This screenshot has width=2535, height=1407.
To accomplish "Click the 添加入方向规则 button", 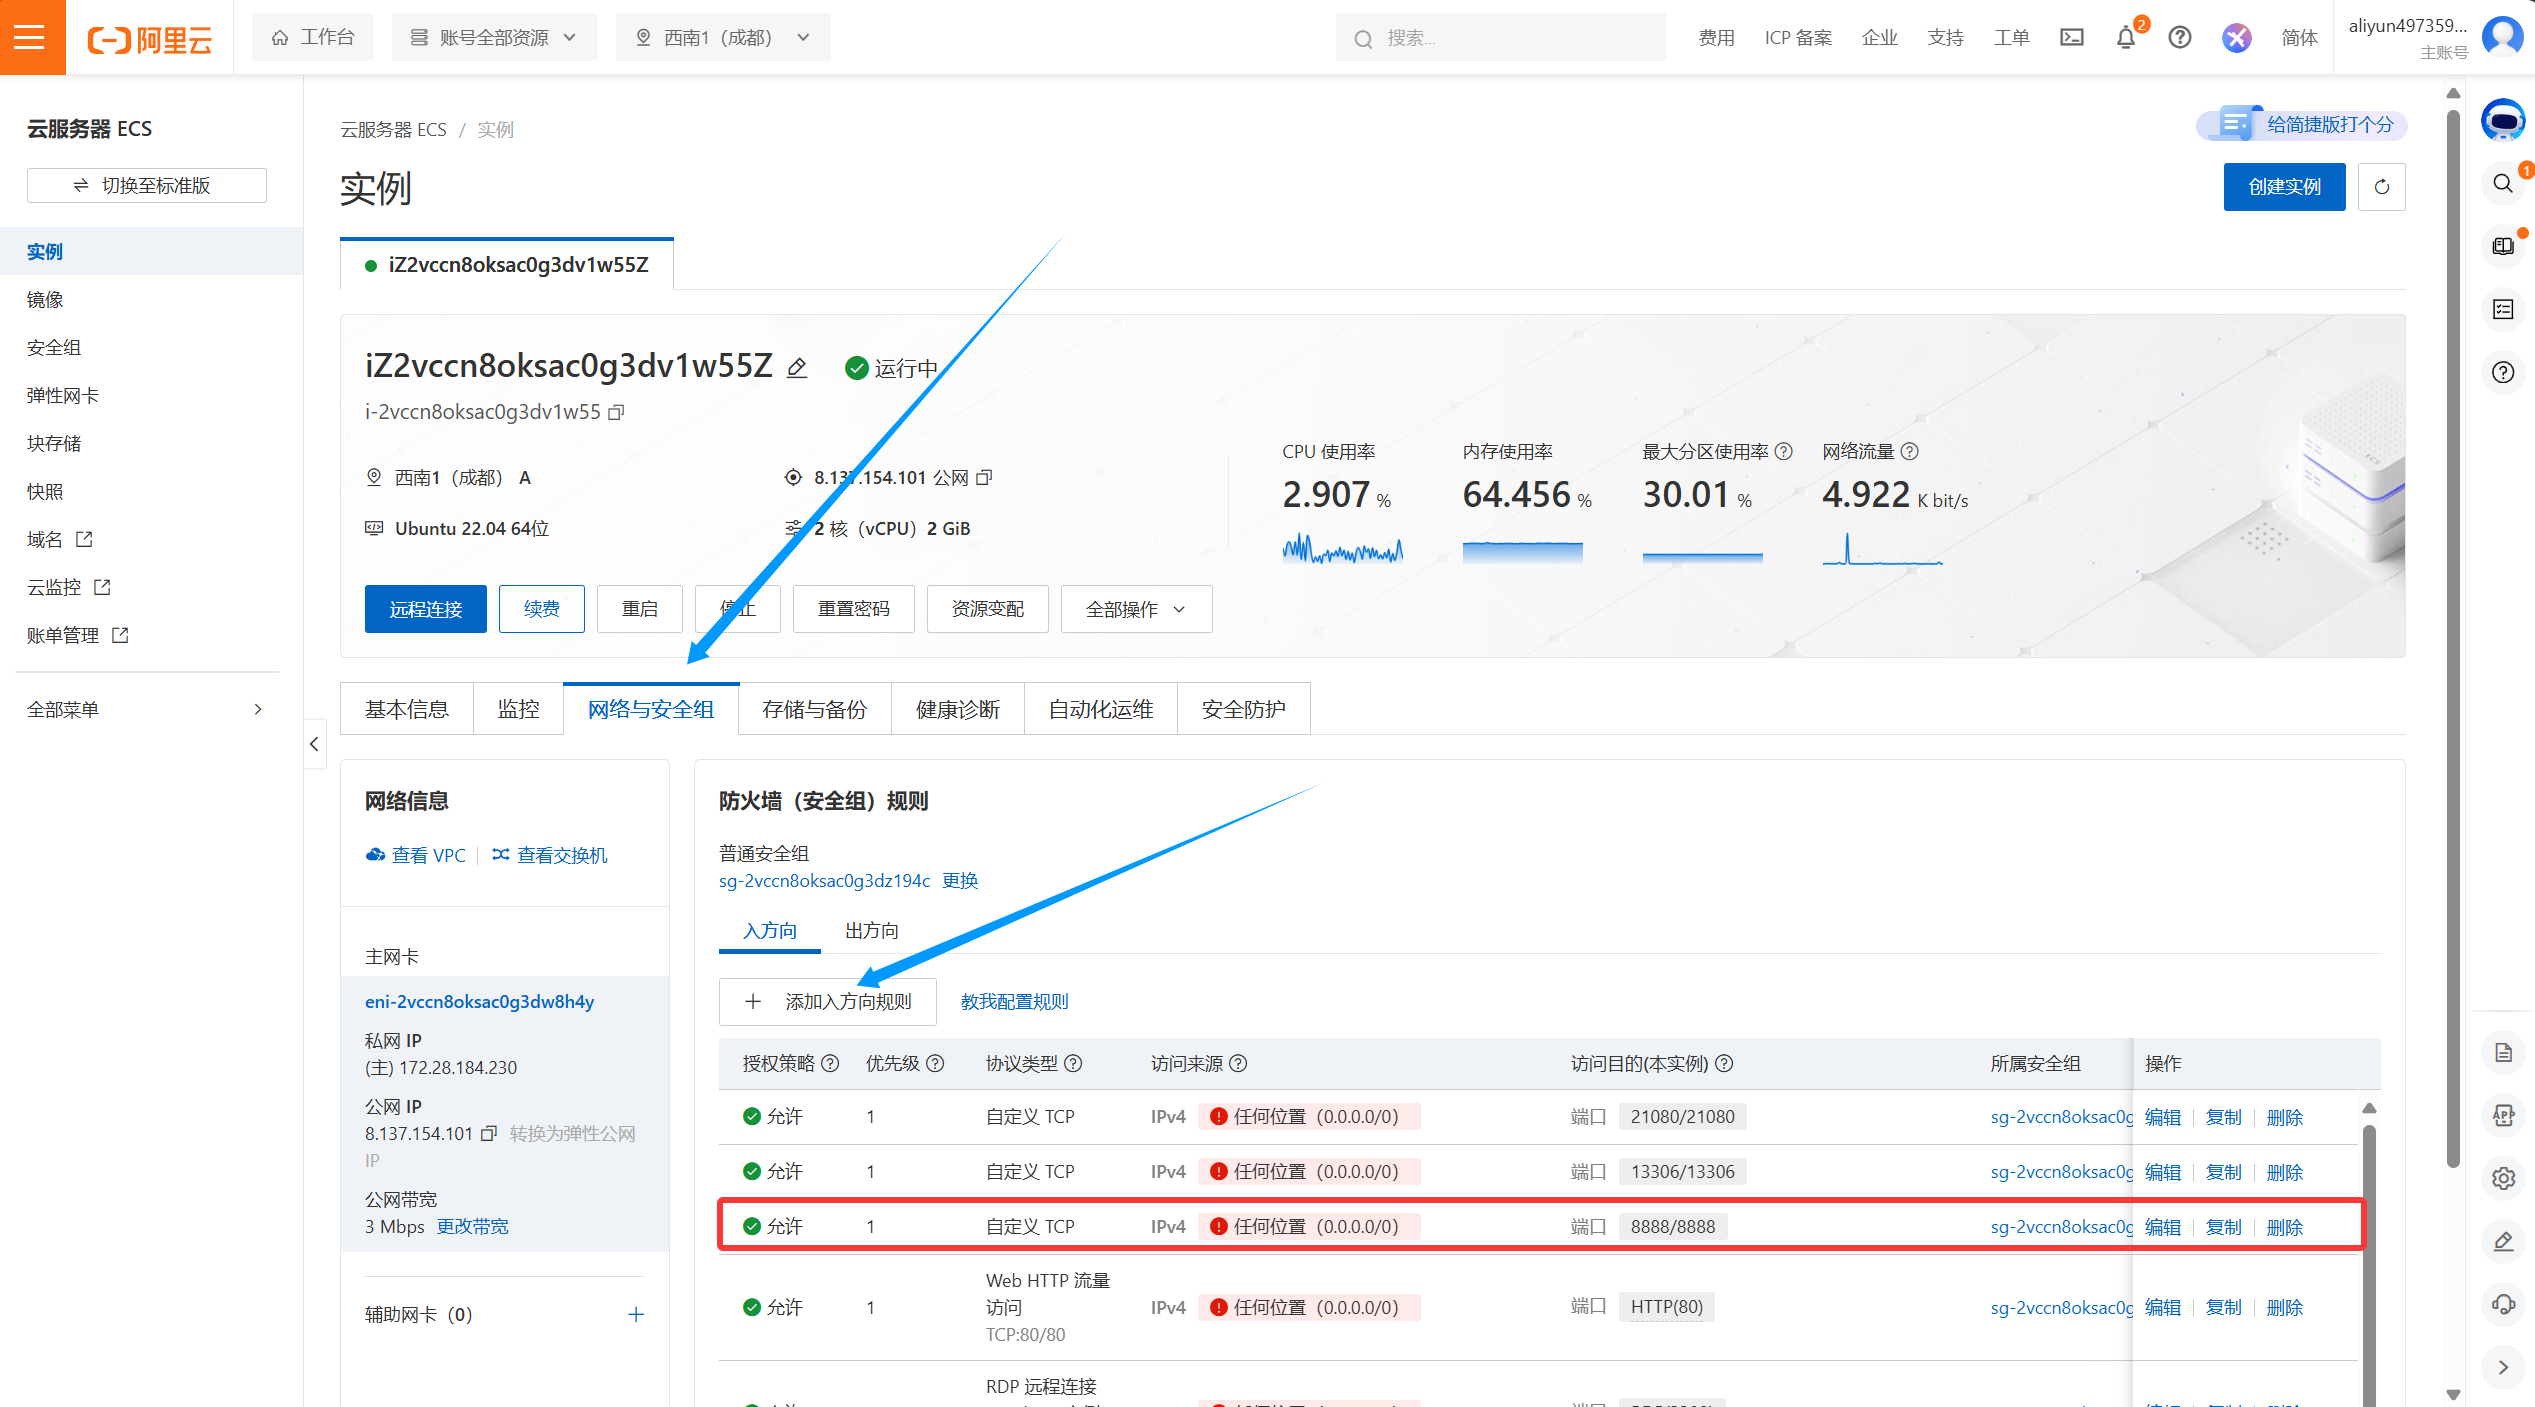I will point(828,1001).
